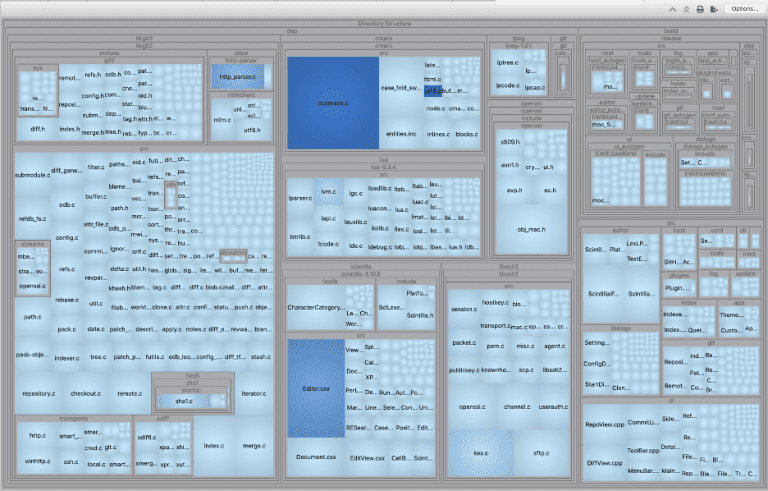768x491 pixels.
Task: Select the Editor.cxx treemap block
Action: tap(316, 386)
